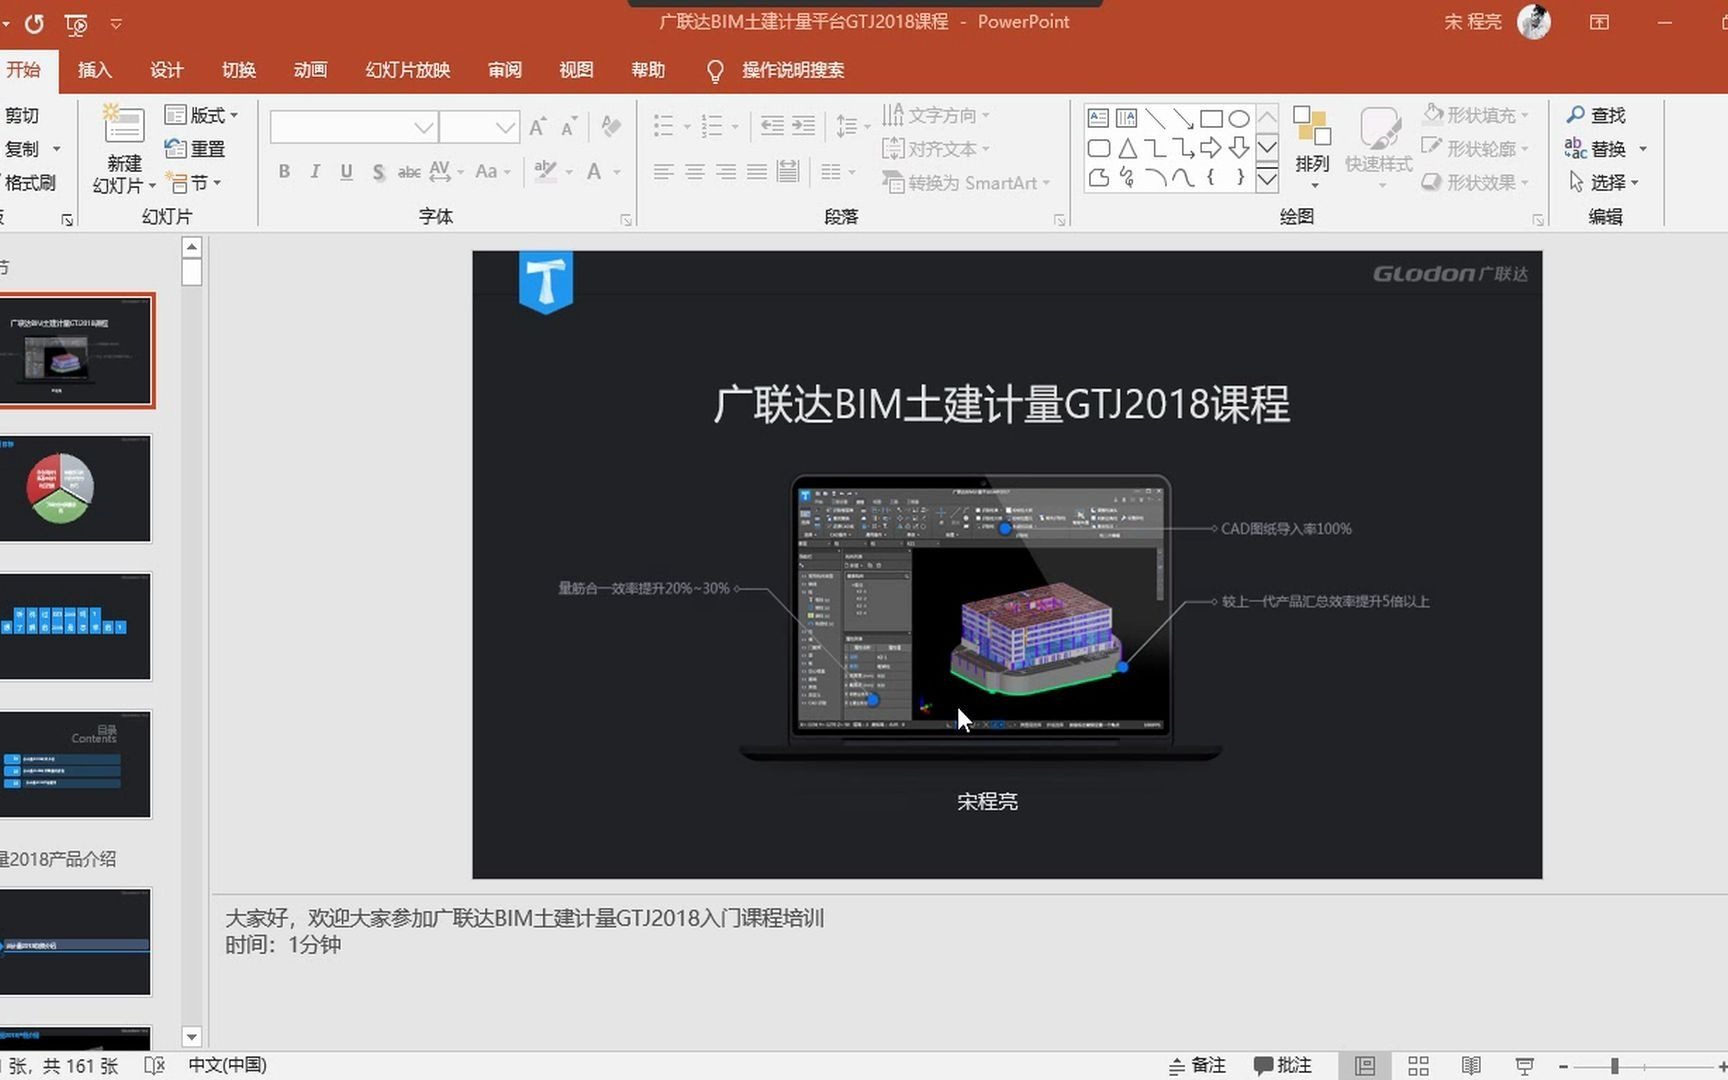Open Text Direction (文字方向) dropdown
Image resolution: width=1728 pixels, height=1080 pixels.
tap(936, 115)
